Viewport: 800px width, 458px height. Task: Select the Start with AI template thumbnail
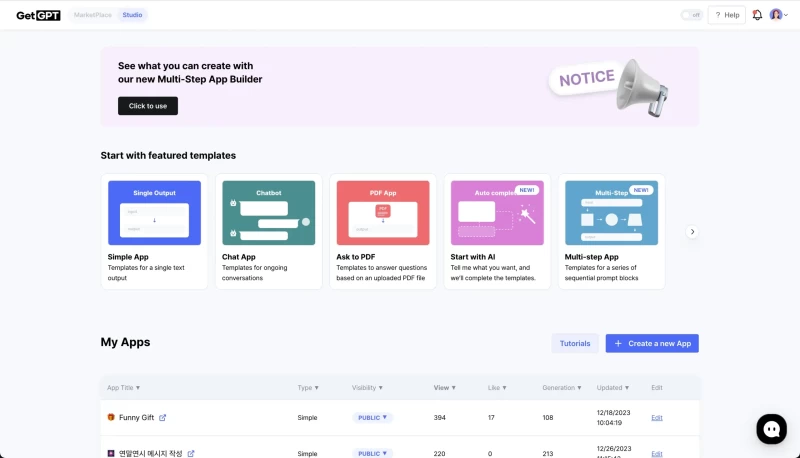coord(497,213)
